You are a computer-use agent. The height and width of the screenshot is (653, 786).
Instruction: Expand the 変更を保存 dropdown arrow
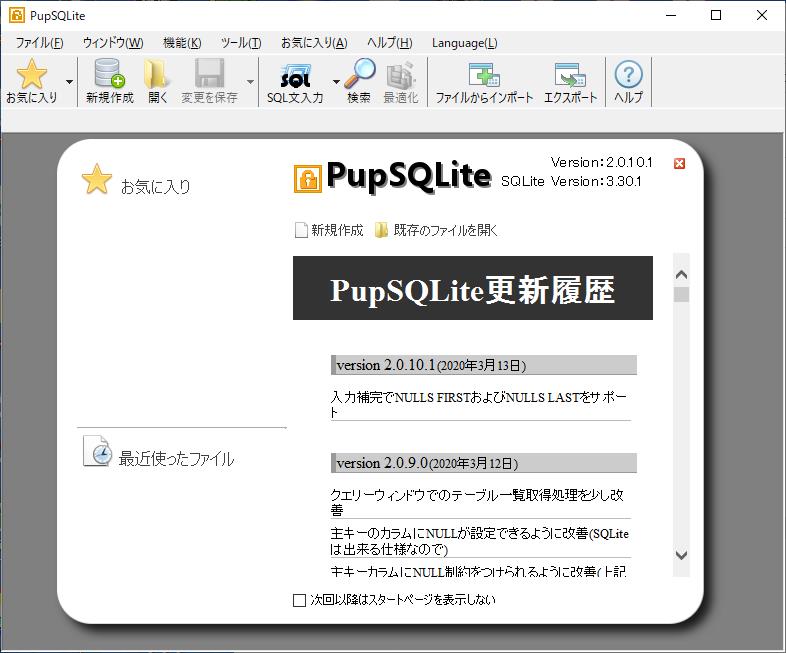[250, 82]
